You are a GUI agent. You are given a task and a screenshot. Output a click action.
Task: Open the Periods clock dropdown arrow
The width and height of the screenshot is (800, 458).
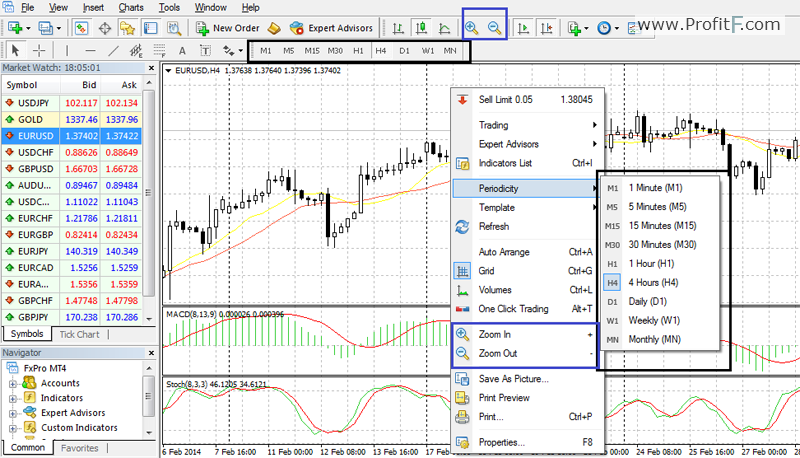tap(617, 29)
